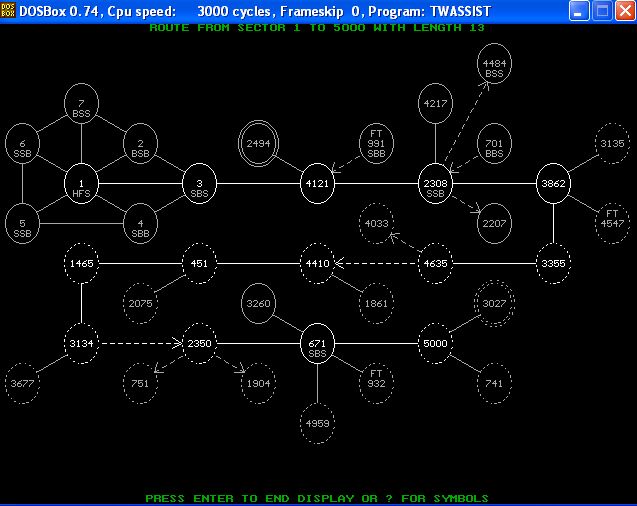Click the sector 7 BSS node
The image size is (637, 506).
[81, 105]
